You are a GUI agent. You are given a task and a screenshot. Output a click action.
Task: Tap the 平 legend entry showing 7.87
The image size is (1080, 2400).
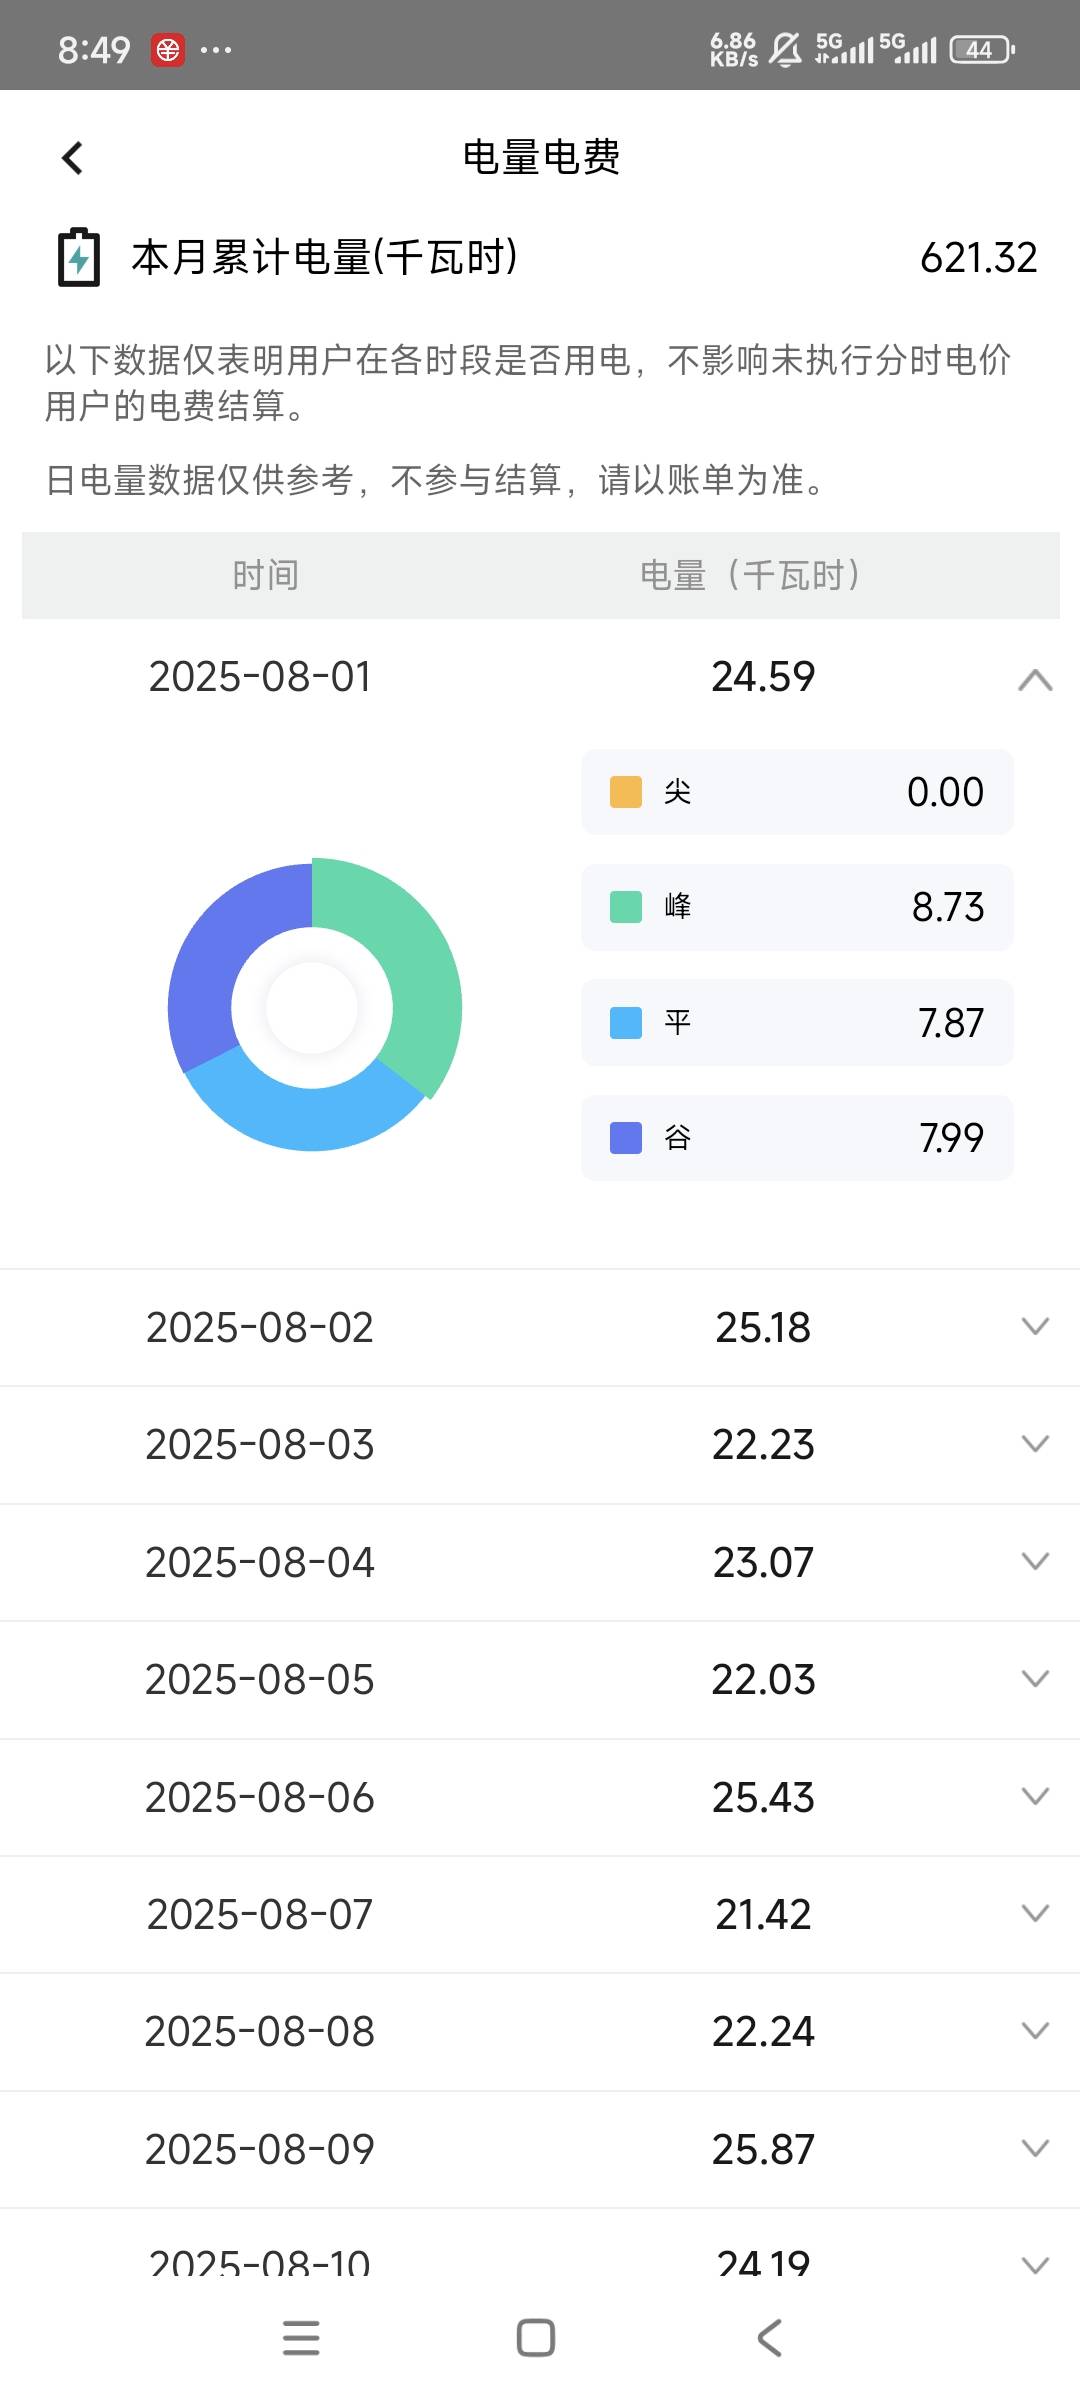coord(797,1022)
